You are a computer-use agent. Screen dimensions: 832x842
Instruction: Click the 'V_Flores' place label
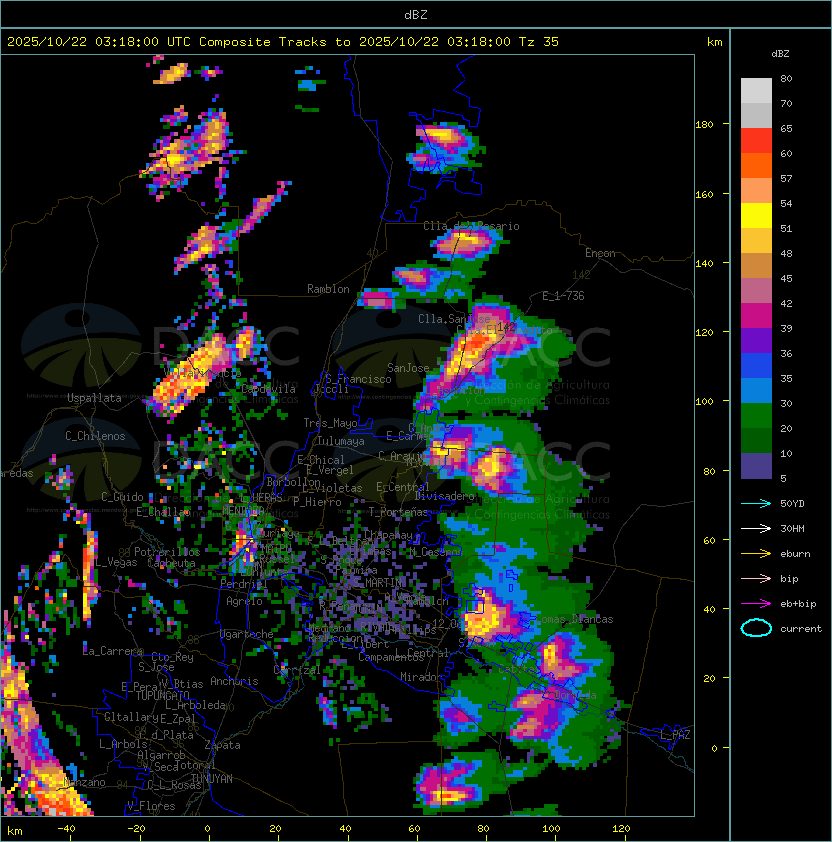click(x=151, y=807)
